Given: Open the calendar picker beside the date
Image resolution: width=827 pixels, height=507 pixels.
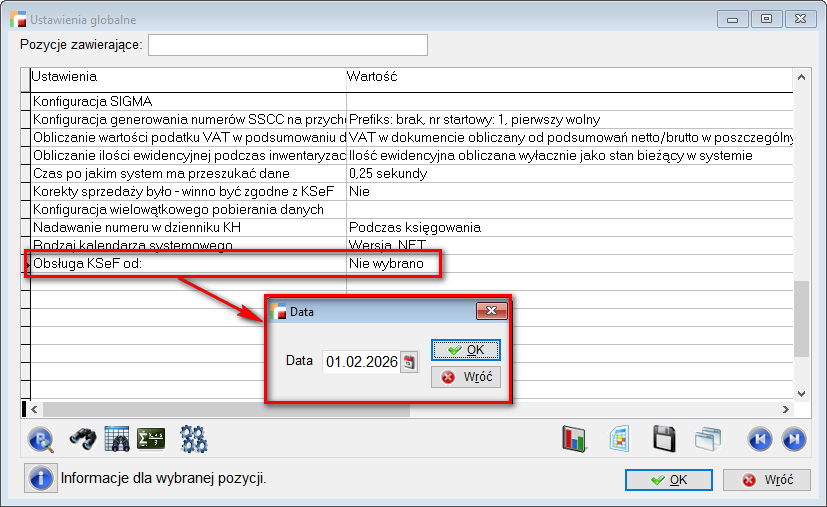Looking at the screenshot, I should pyautogui.click(x=408, y=362).
